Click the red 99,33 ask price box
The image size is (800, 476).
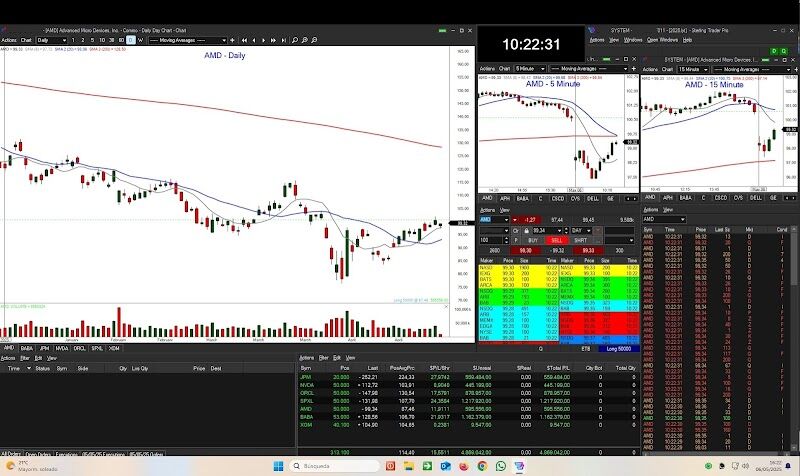click(588, 250)
